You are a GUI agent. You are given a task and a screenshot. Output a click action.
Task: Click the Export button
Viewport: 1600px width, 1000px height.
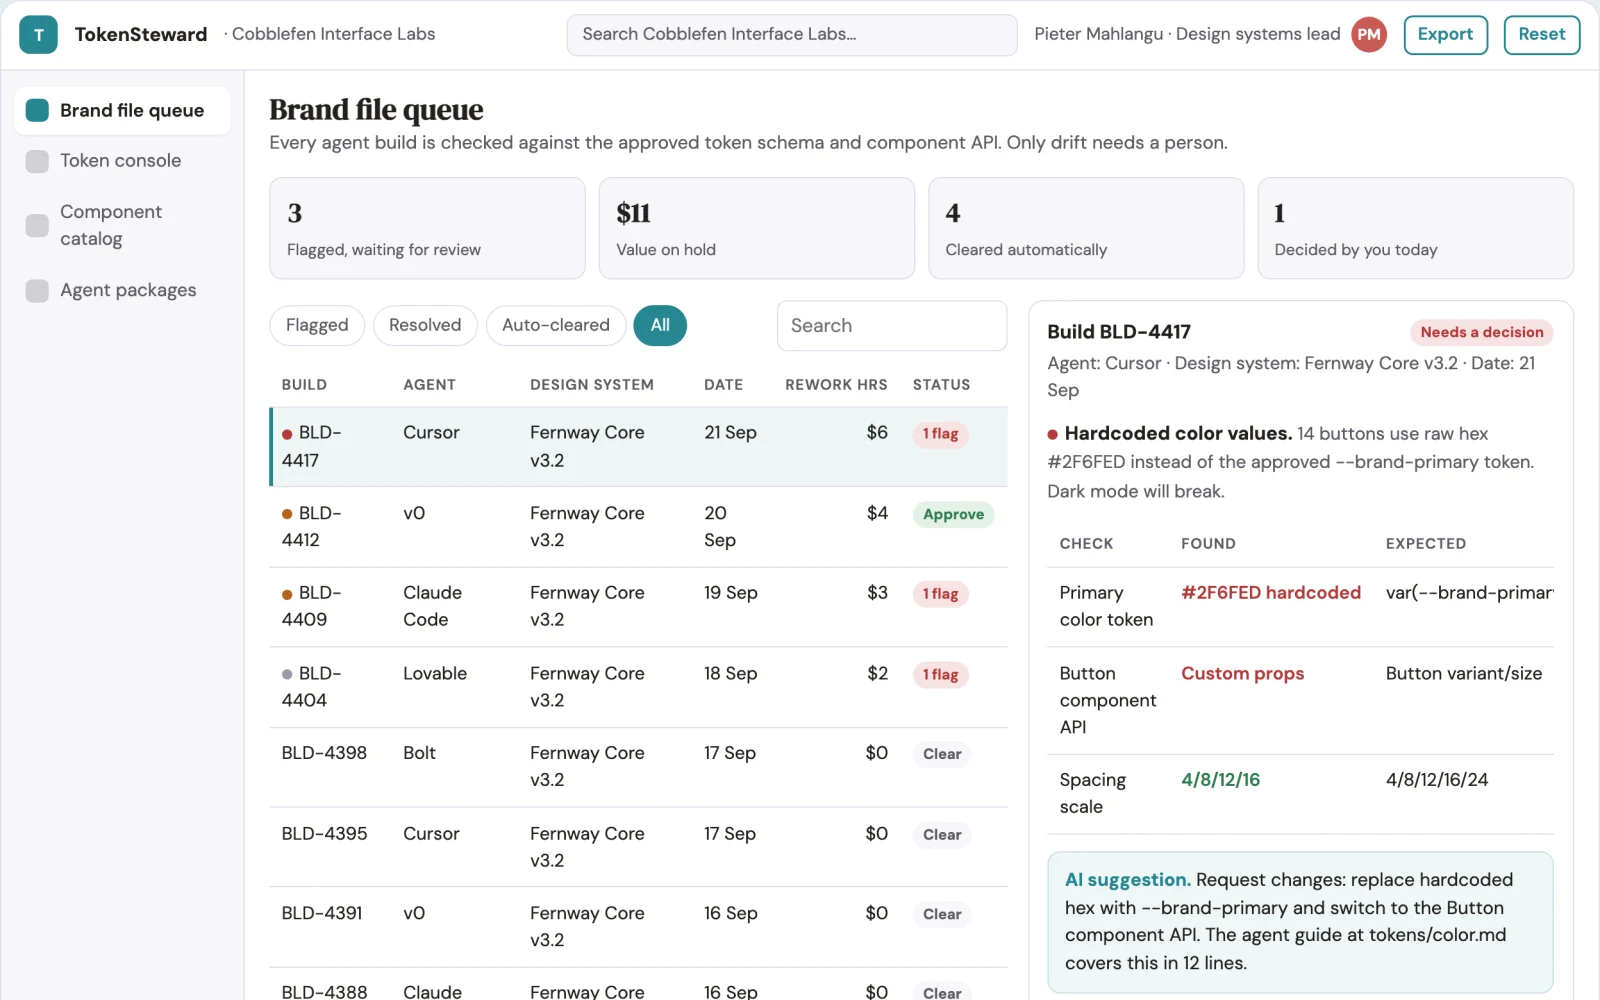coord(1445,35)
